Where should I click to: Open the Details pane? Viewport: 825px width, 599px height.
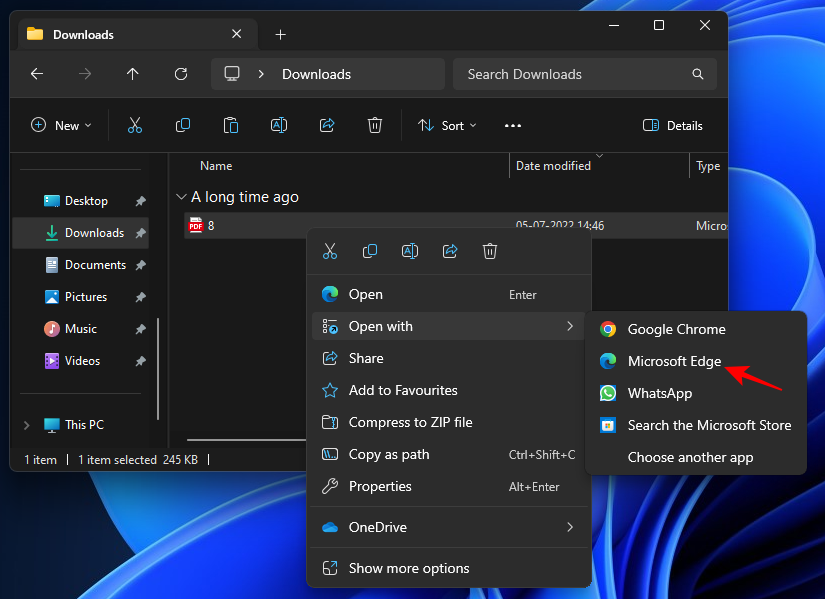pyautogui.click(x=672, y=125)
